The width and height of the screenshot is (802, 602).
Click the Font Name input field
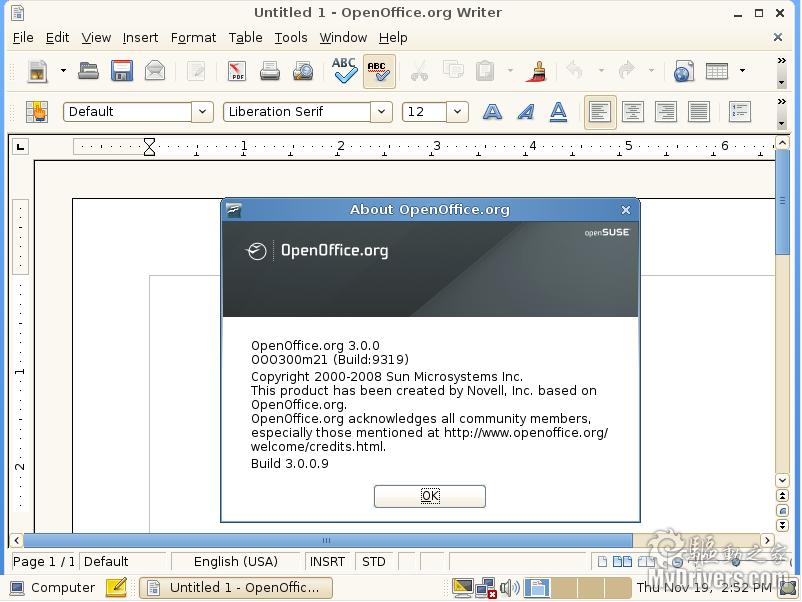tap(297, 112)
